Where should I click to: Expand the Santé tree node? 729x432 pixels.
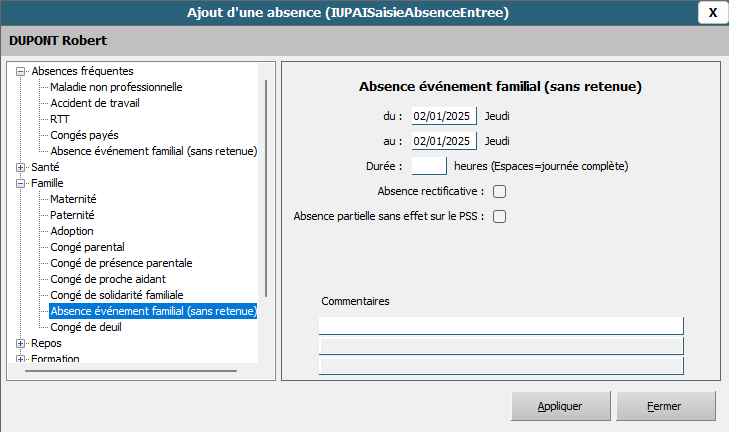coord(22,167)
